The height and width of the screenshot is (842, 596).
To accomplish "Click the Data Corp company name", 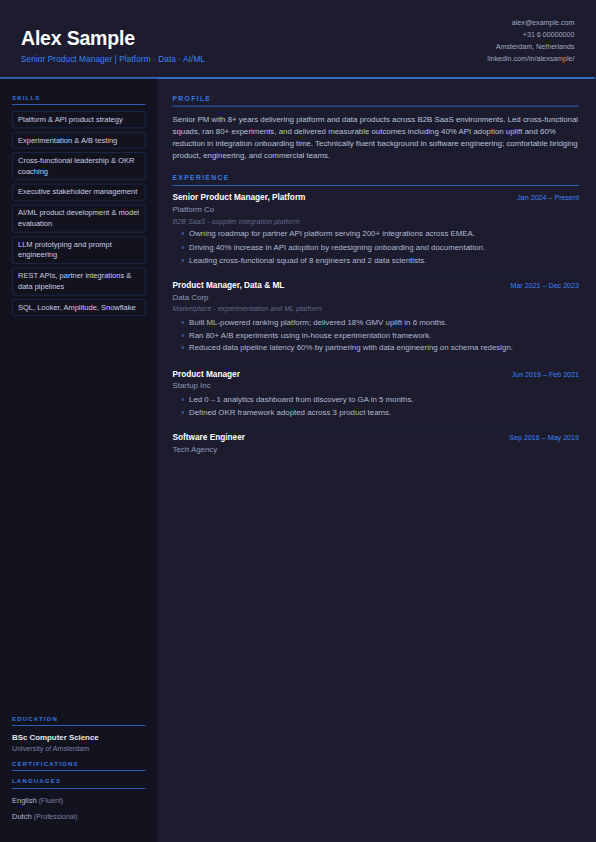I will pyautogui.click(x=190, y=297).
